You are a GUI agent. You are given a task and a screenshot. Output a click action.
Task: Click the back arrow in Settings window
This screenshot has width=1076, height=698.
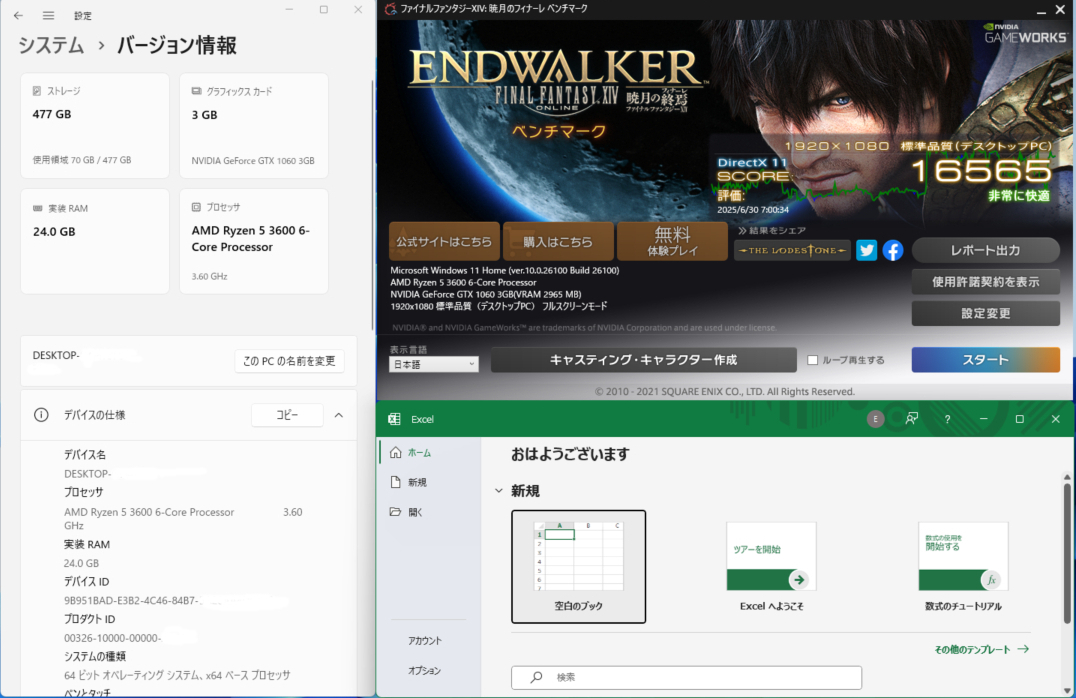[x=19, y=15]
